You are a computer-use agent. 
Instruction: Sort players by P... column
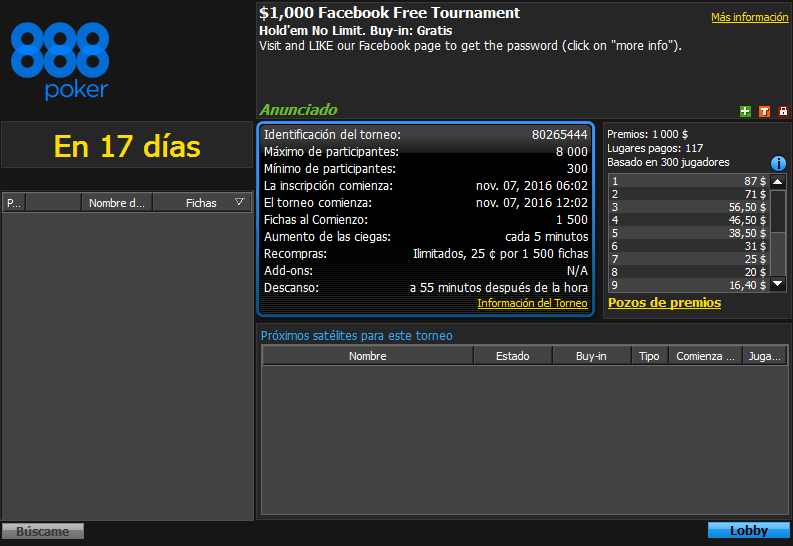[x=14, y=203]
